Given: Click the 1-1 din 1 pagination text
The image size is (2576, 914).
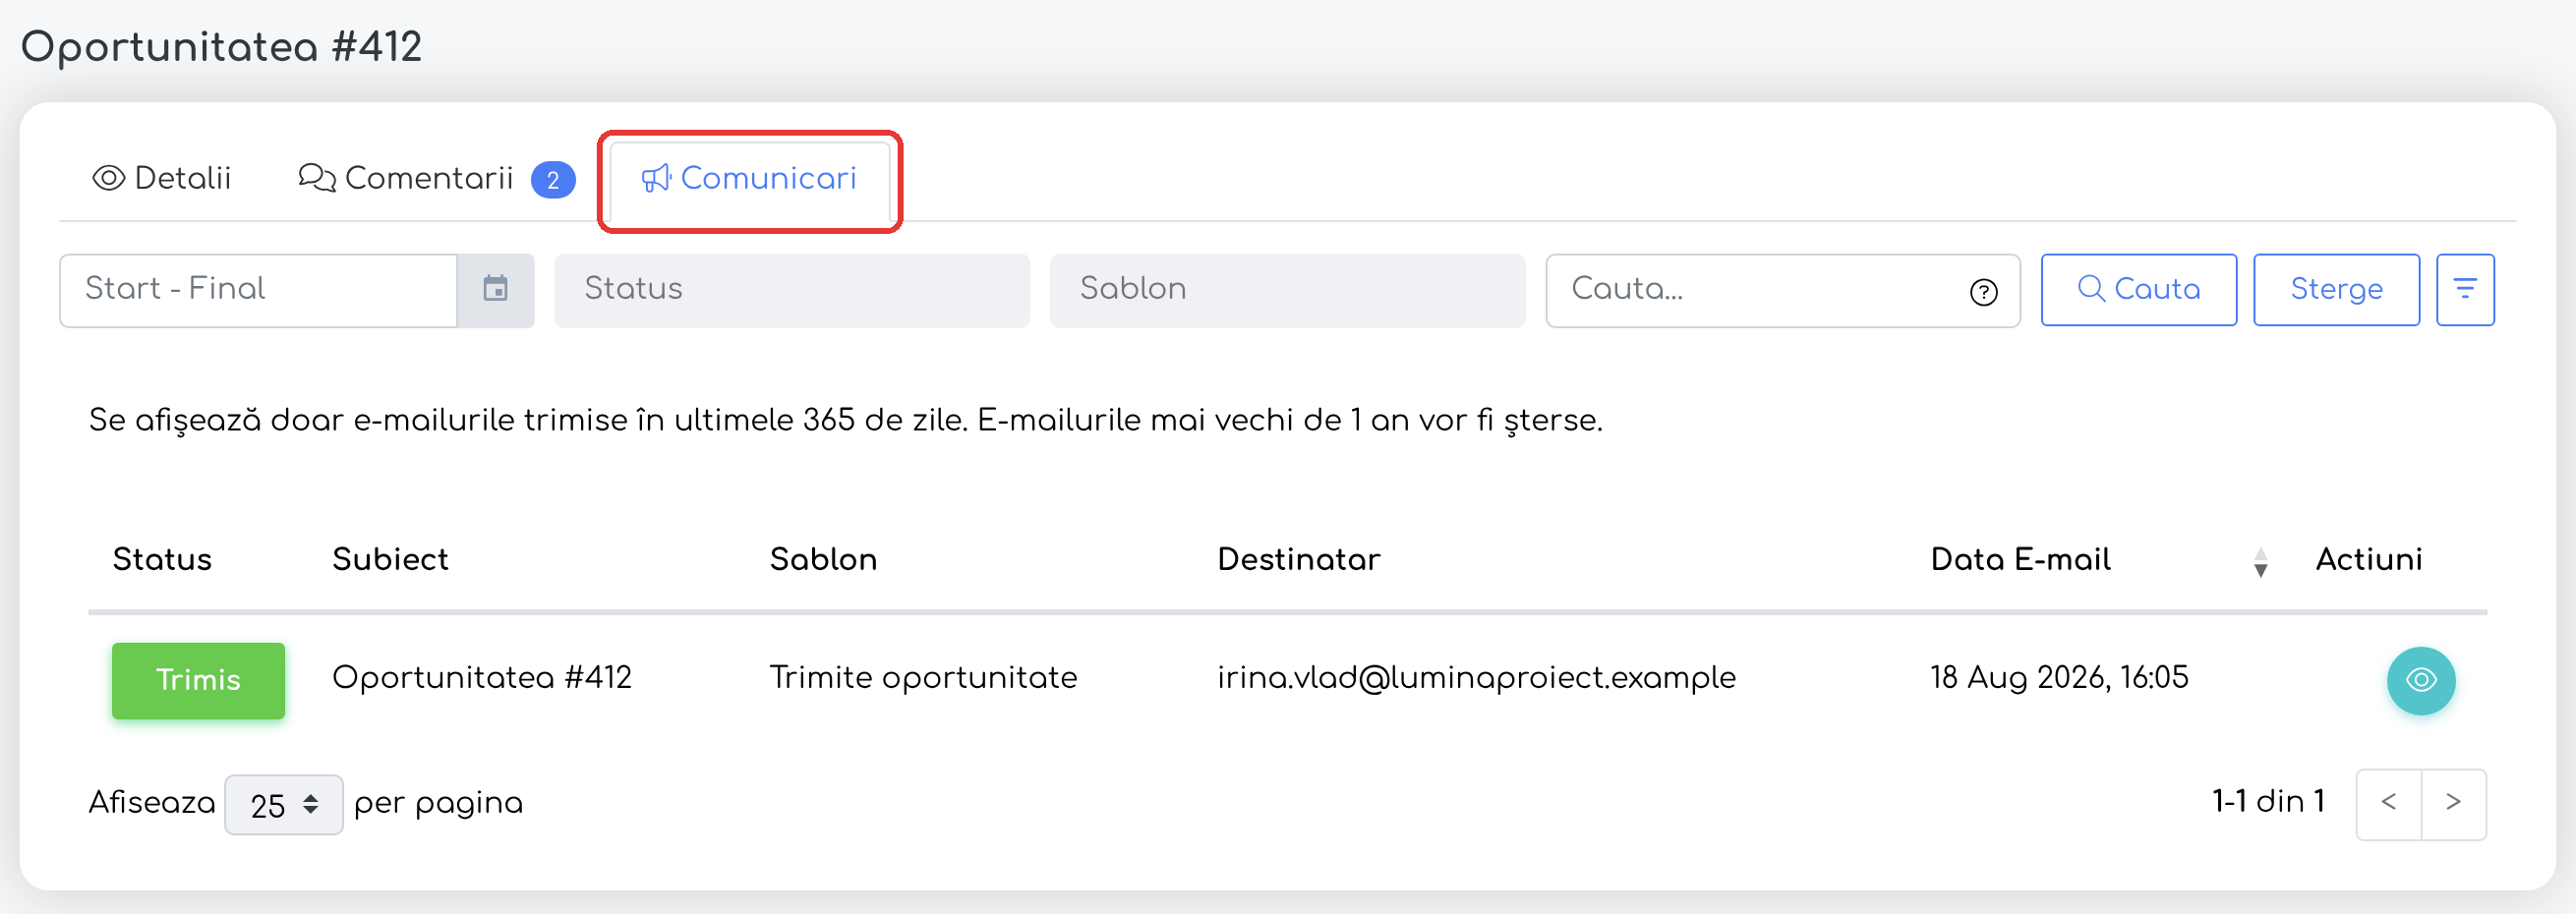Looking at the screenshot, I should tap(2268, 801).
